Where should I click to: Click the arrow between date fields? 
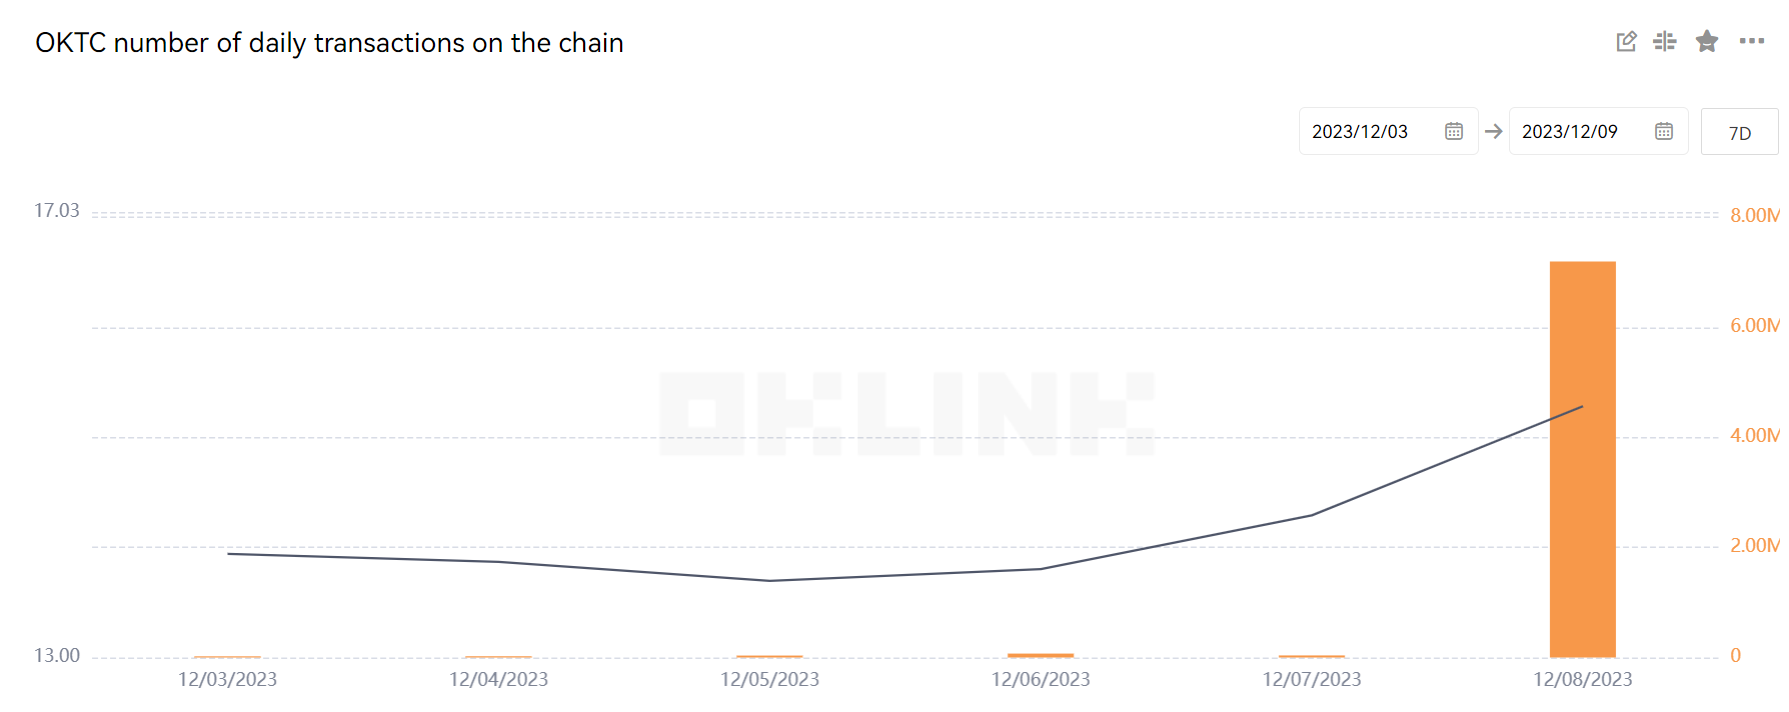[1494, 131]
